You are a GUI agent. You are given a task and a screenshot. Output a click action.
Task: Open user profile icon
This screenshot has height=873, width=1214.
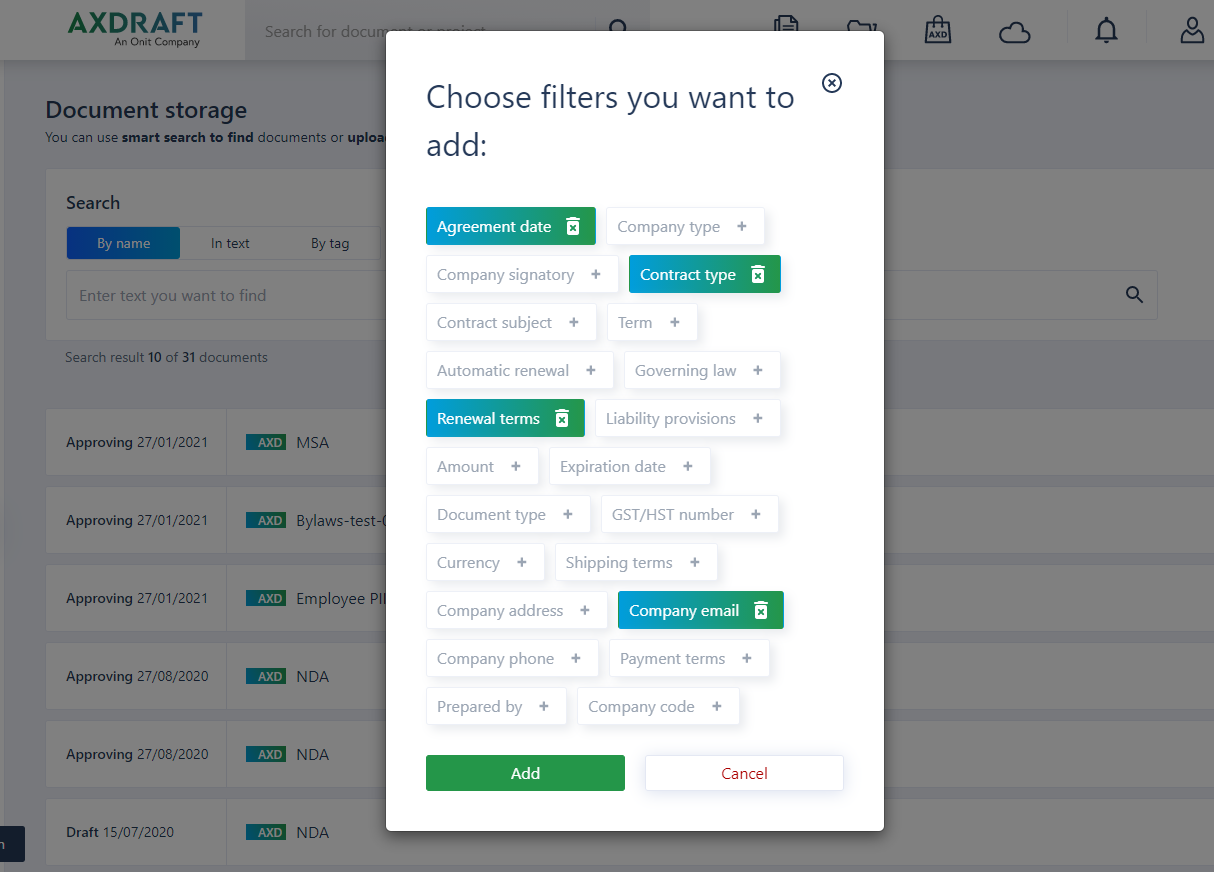1192,30
